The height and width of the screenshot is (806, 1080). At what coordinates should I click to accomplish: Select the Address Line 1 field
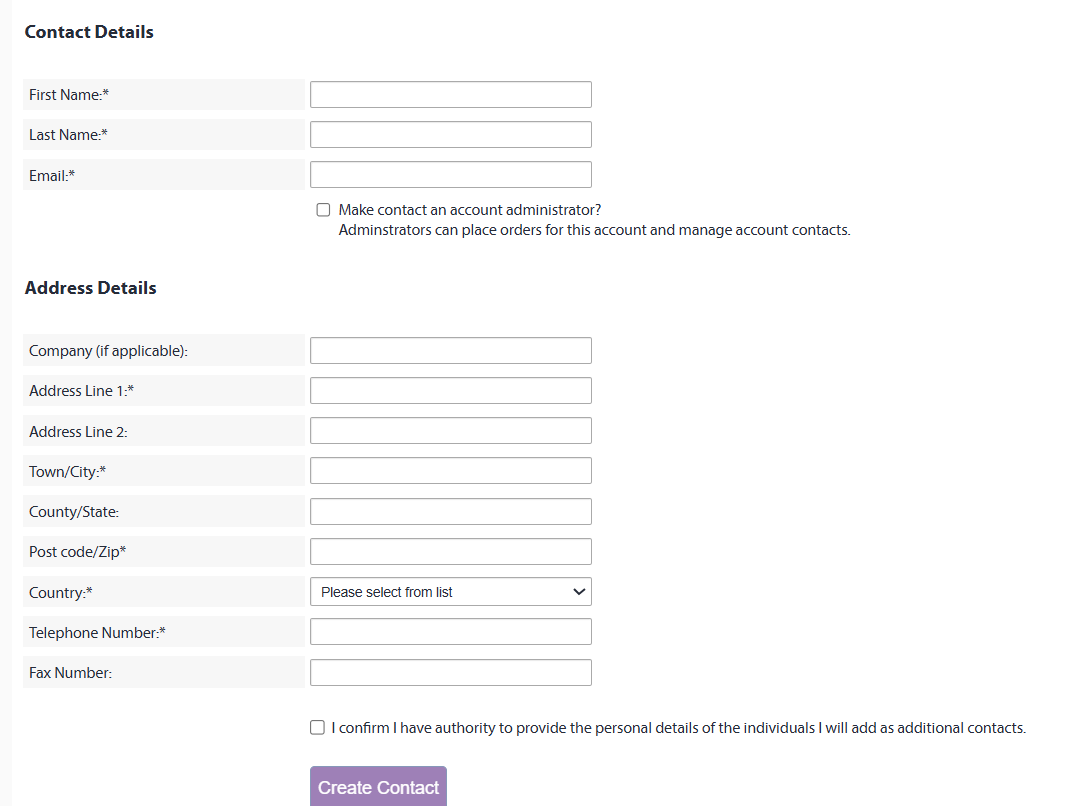coord(450,391)
